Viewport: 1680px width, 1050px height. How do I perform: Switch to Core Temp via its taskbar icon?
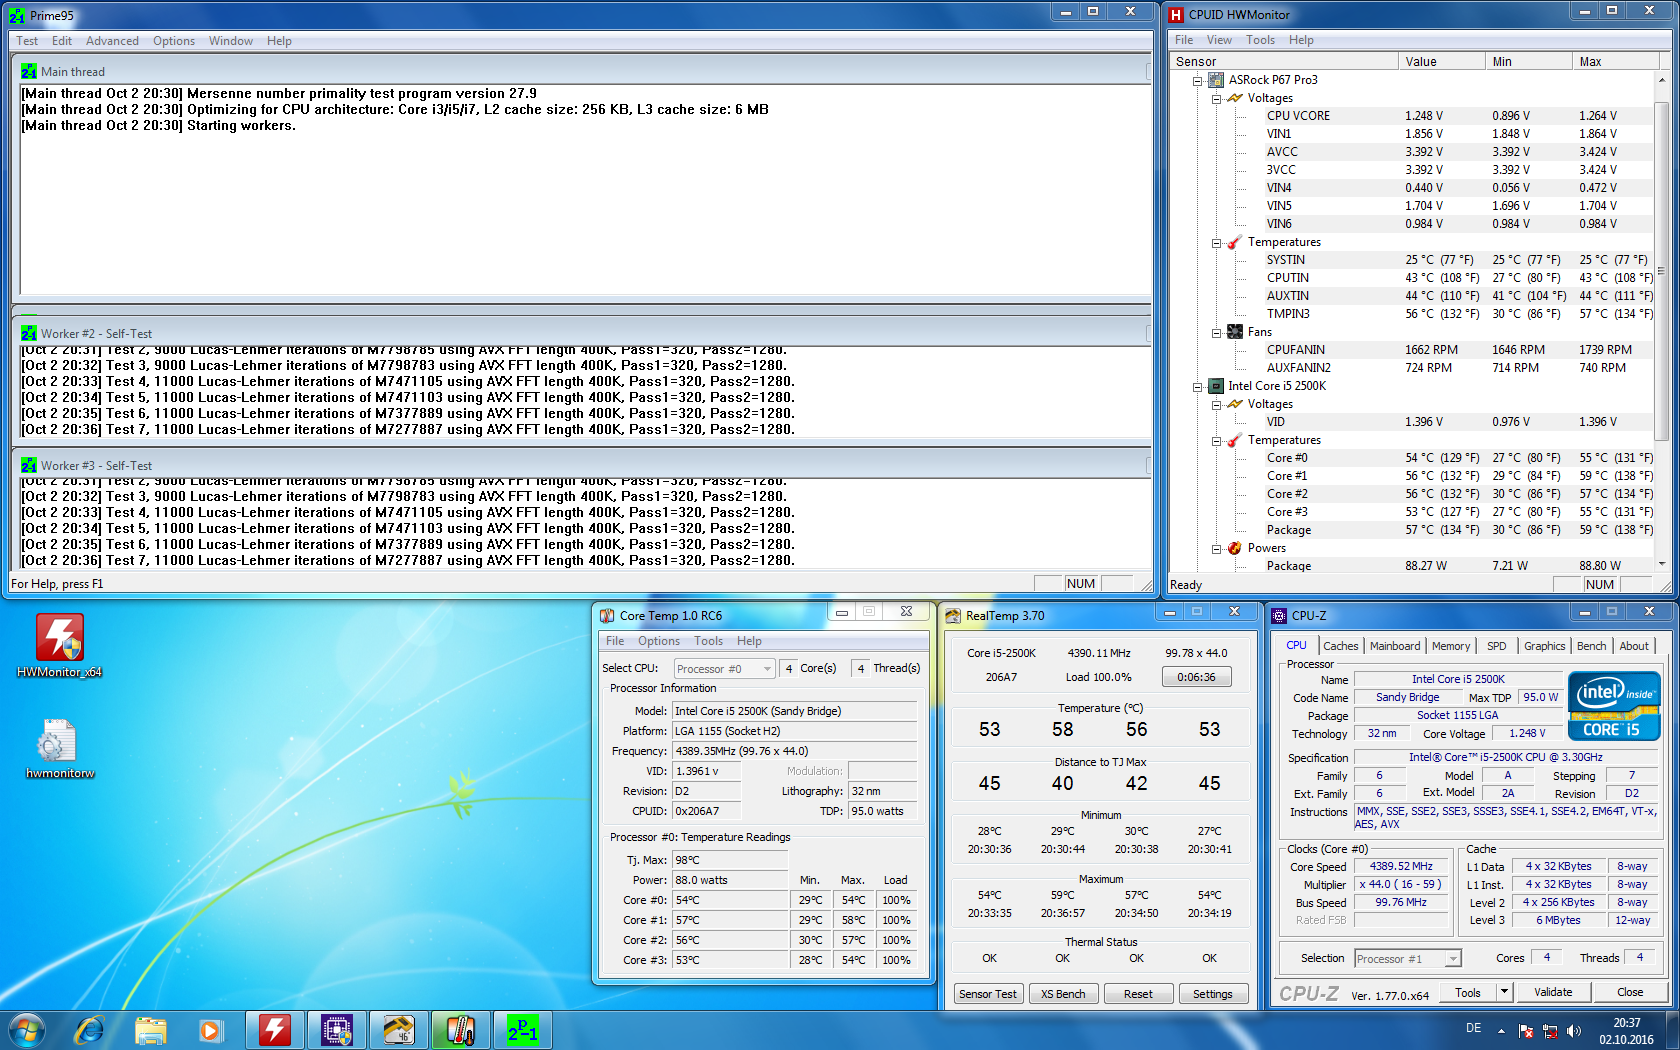point(460,1030)
